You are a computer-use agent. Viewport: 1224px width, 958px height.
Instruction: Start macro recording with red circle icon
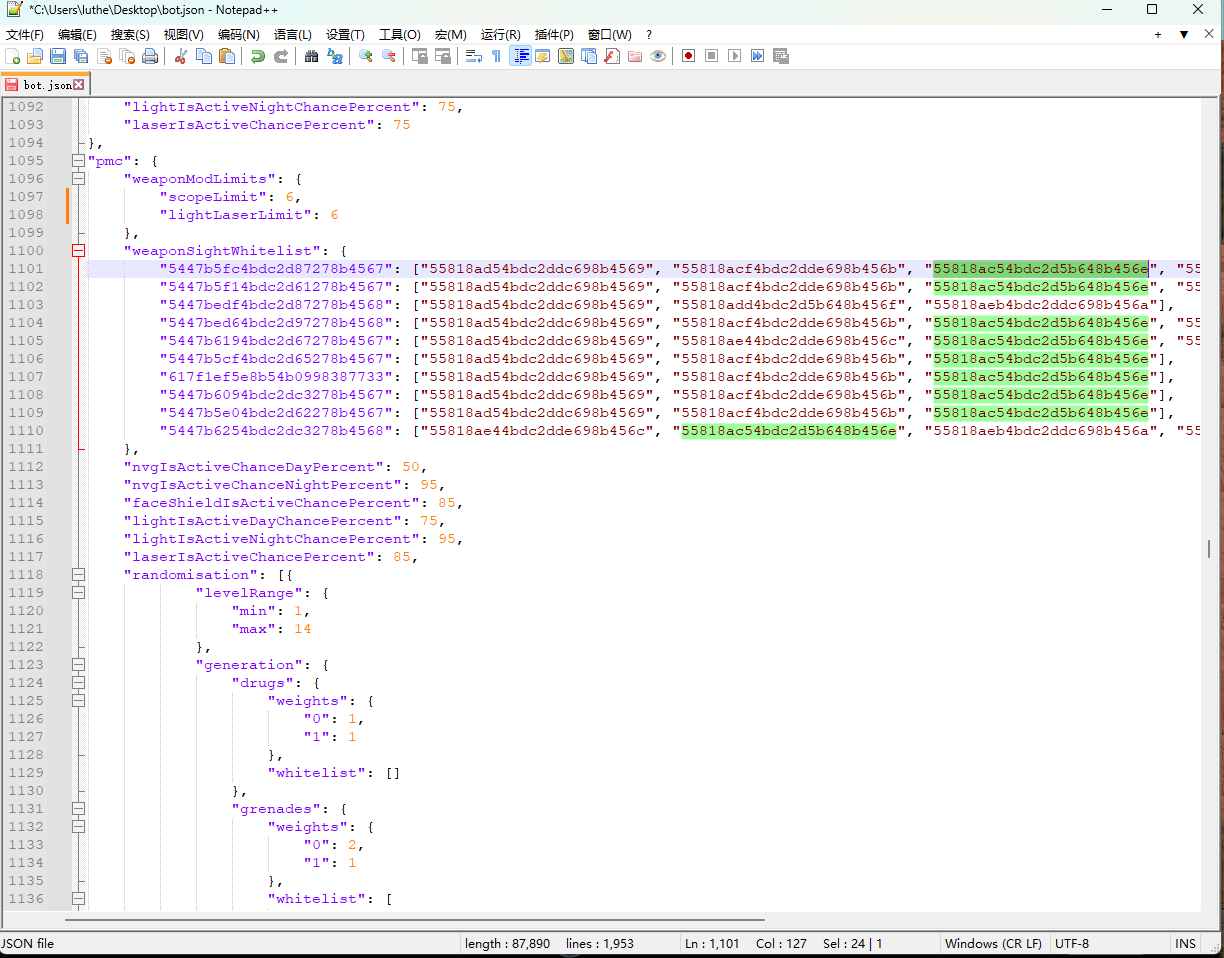688,56
